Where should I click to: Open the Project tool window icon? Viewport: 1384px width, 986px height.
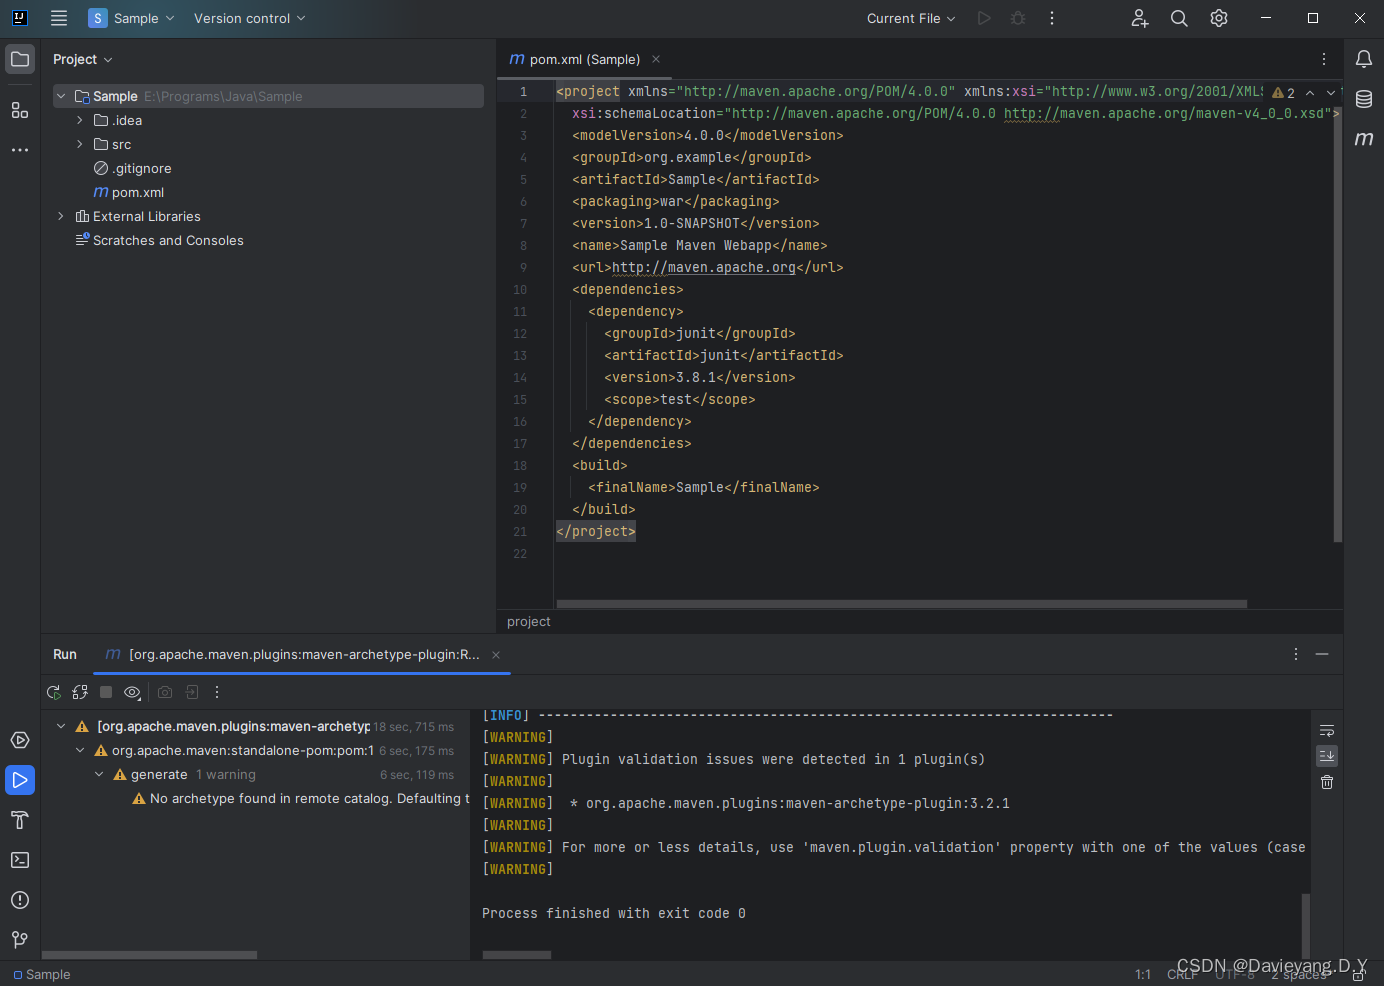pyautogui.click(x=20, y=60)
